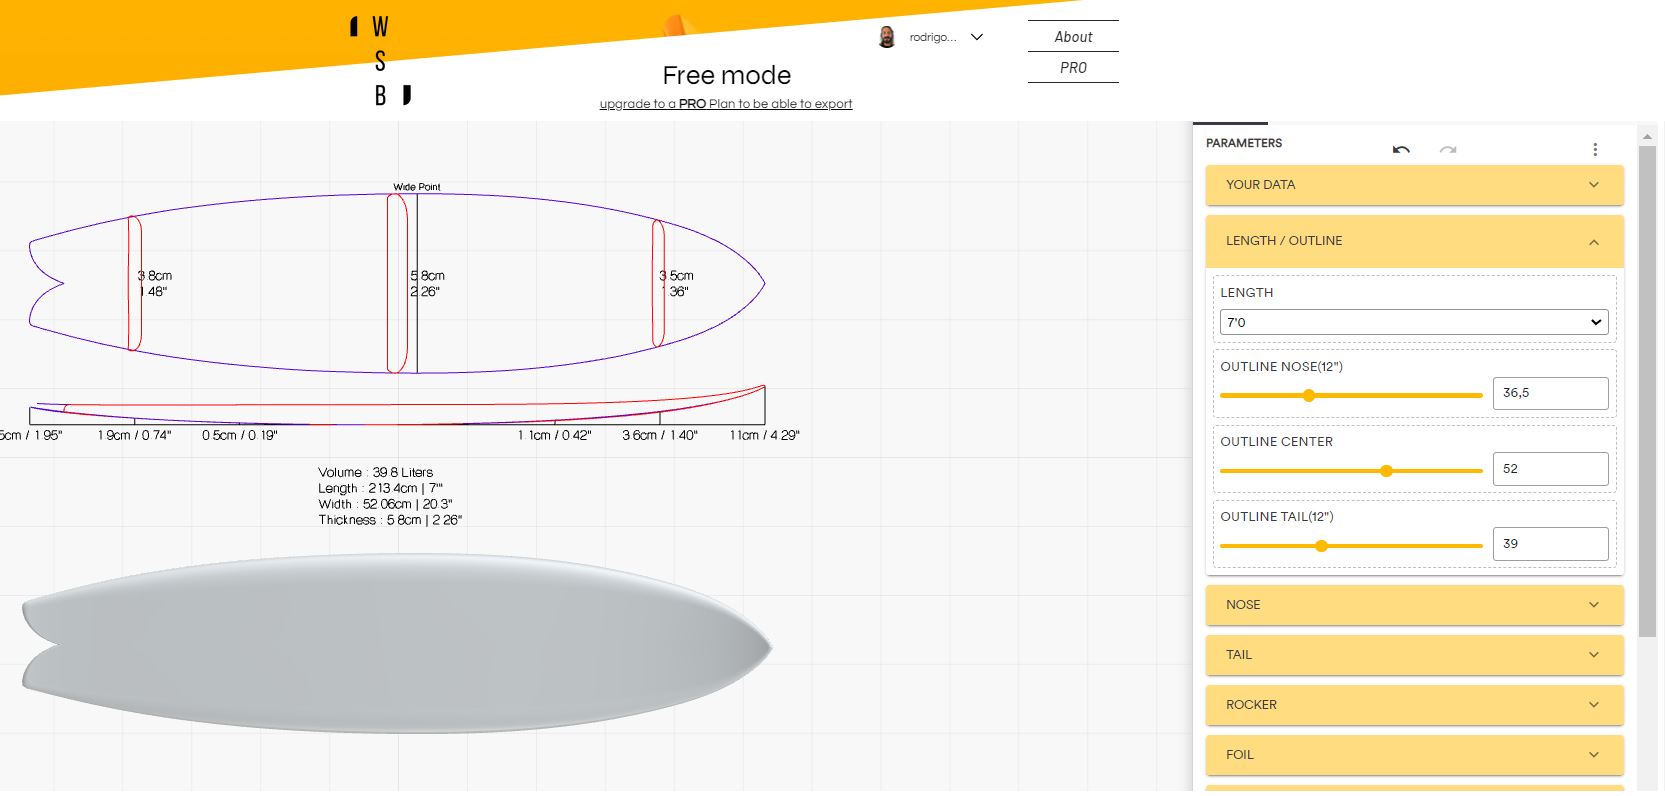Expand the account dropdown chevron
This screenshot has height=796, width=1665.
point(977,37)
